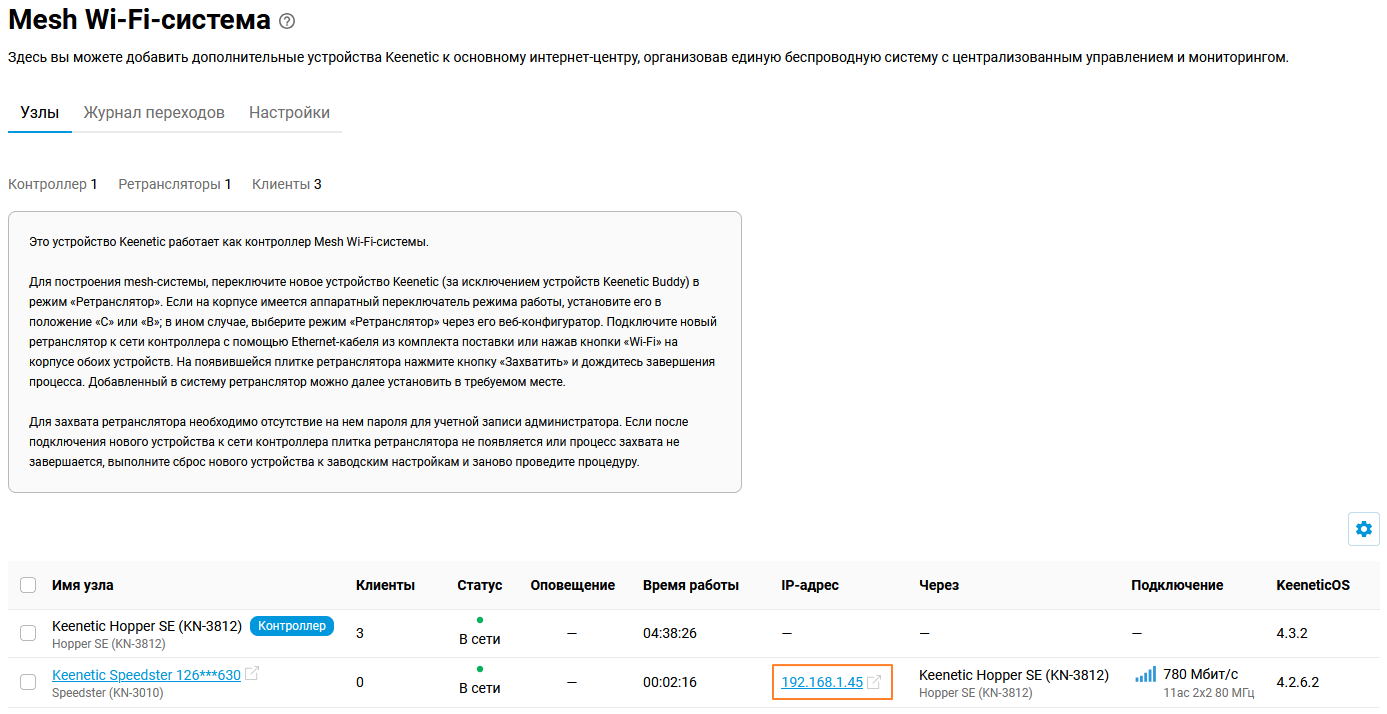The height and width of the screenshot is (714, 1387).
Task: Click the blue Контроллер badge
Action: point(291,626)
